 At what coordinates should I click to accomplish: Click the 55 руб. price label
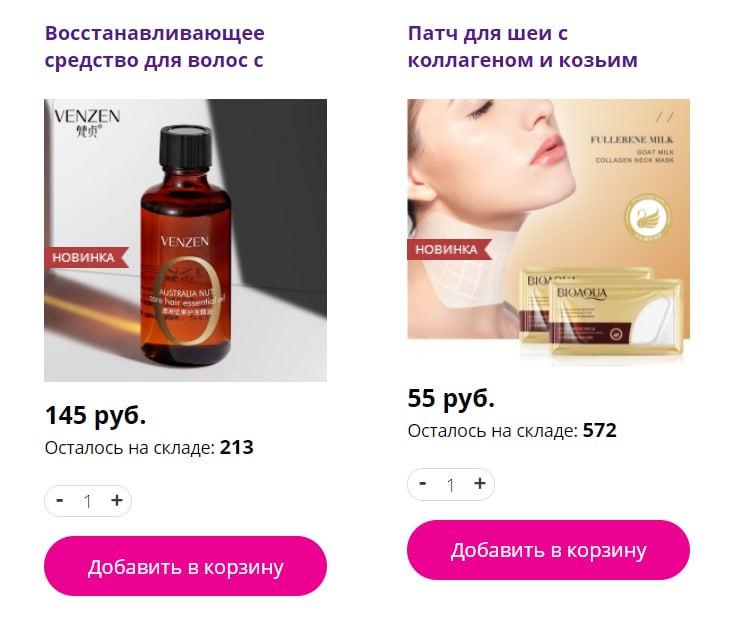click(x=451, y=399)
